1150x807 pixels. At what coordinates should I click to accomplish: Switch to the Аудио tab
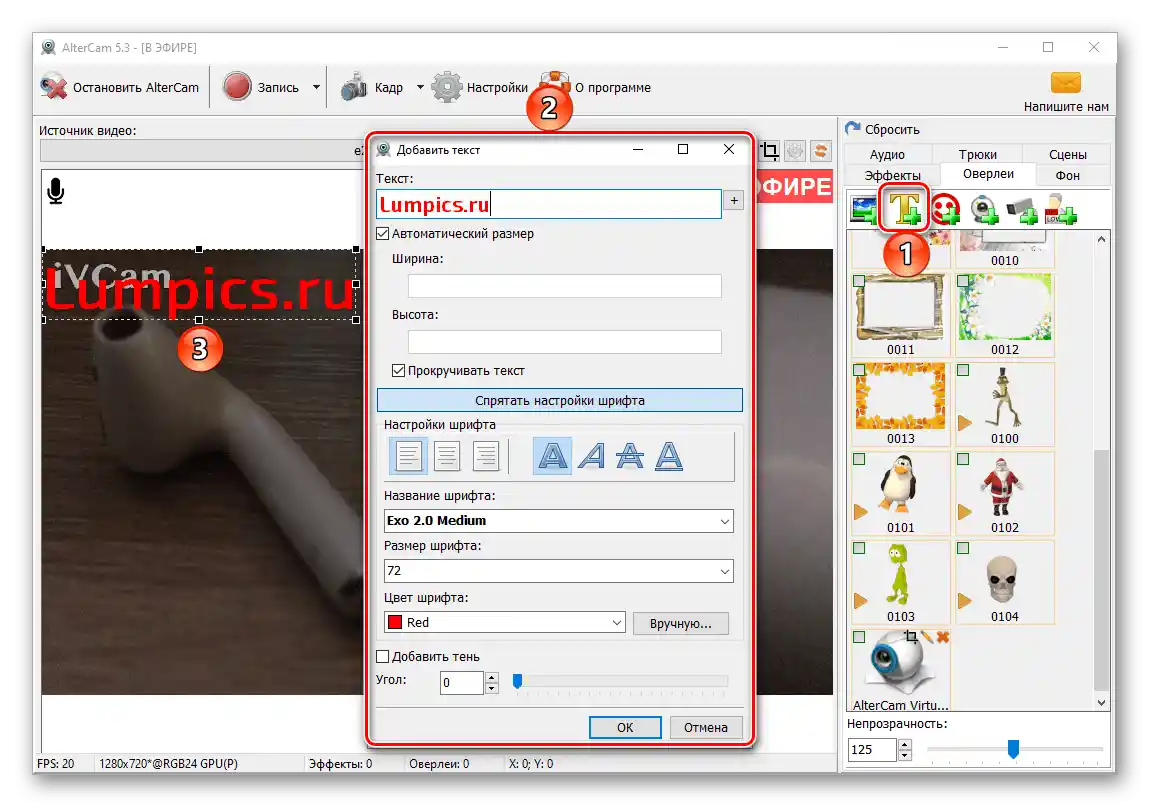coord(887,155)
